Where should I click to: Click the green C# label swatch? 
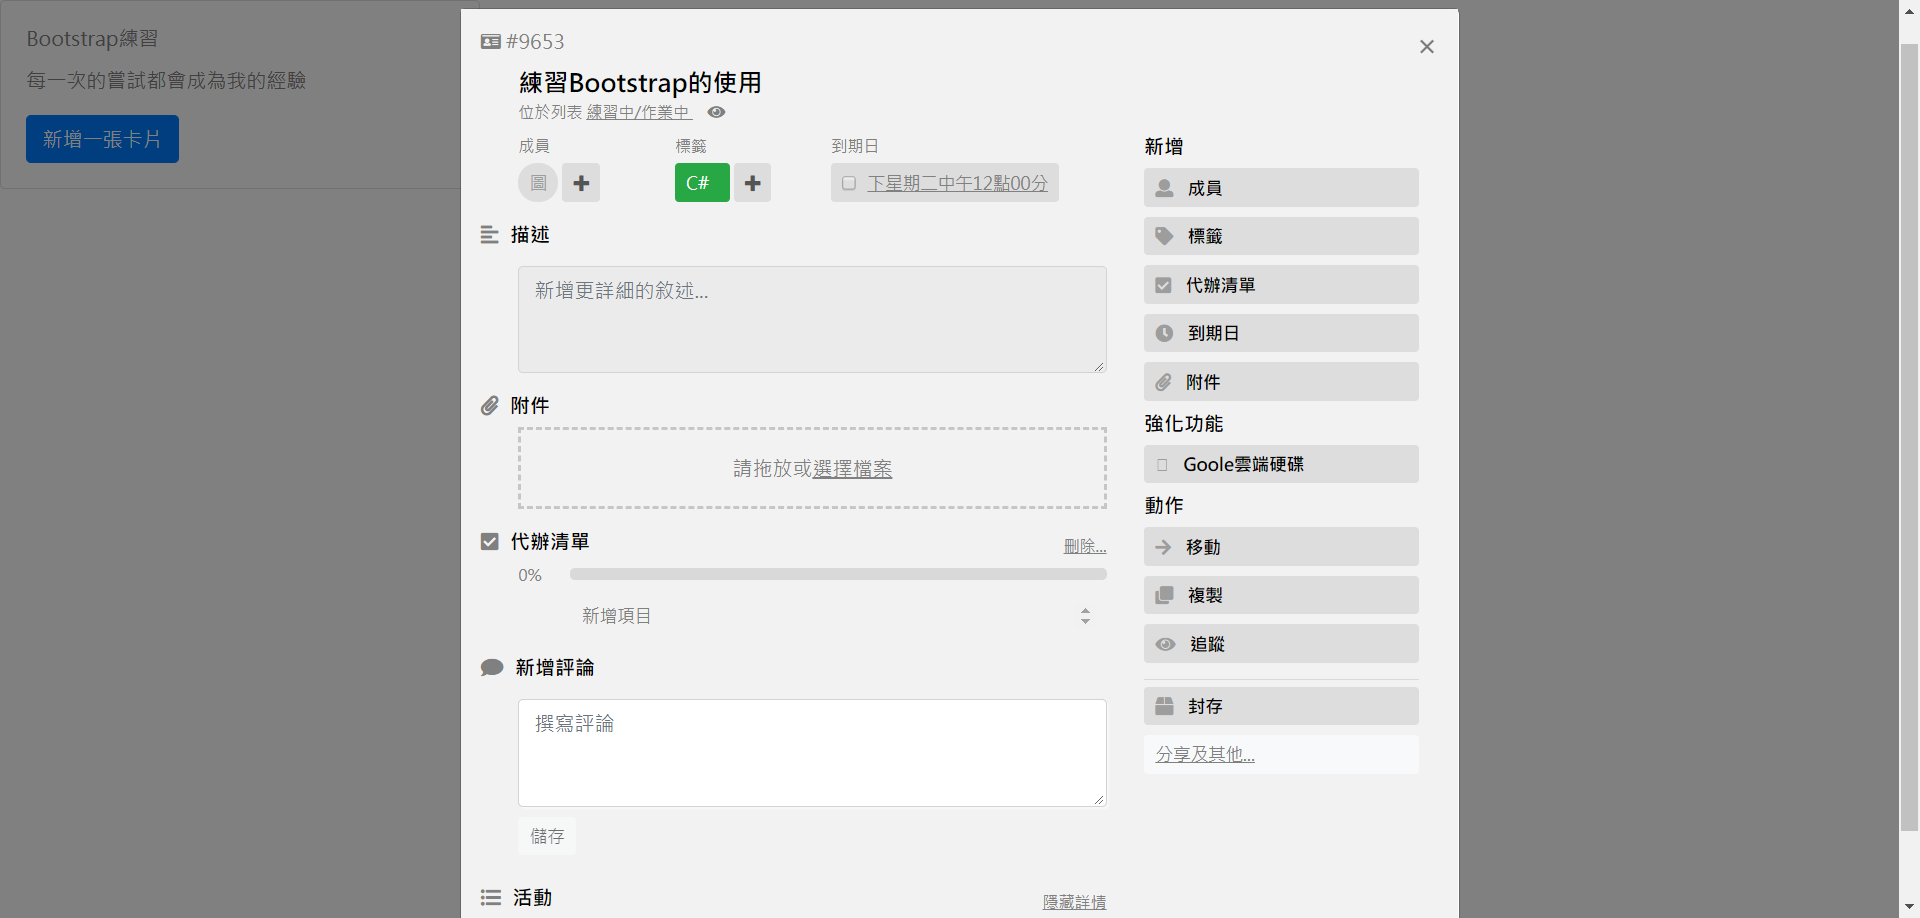click(x=701, y=183)
